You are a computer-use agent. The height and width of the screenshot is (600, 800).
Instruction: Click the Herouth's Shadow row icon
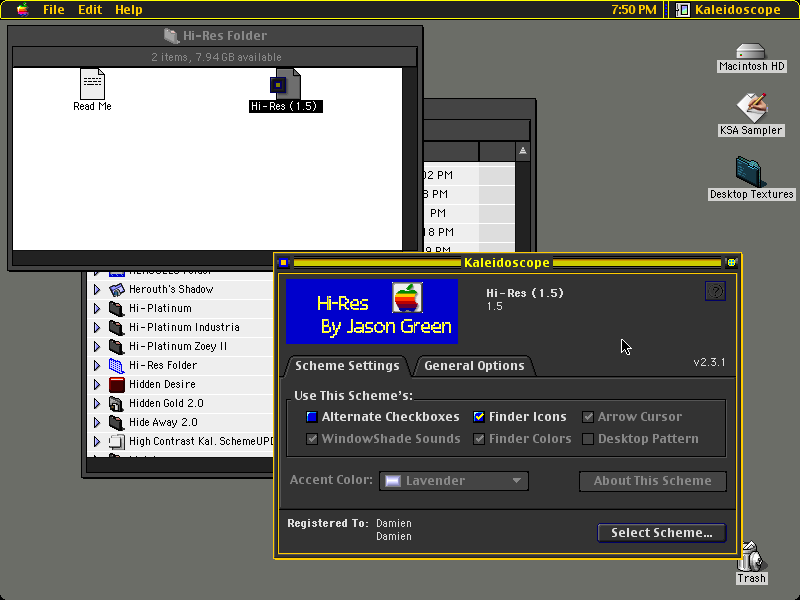click(117, 290)
